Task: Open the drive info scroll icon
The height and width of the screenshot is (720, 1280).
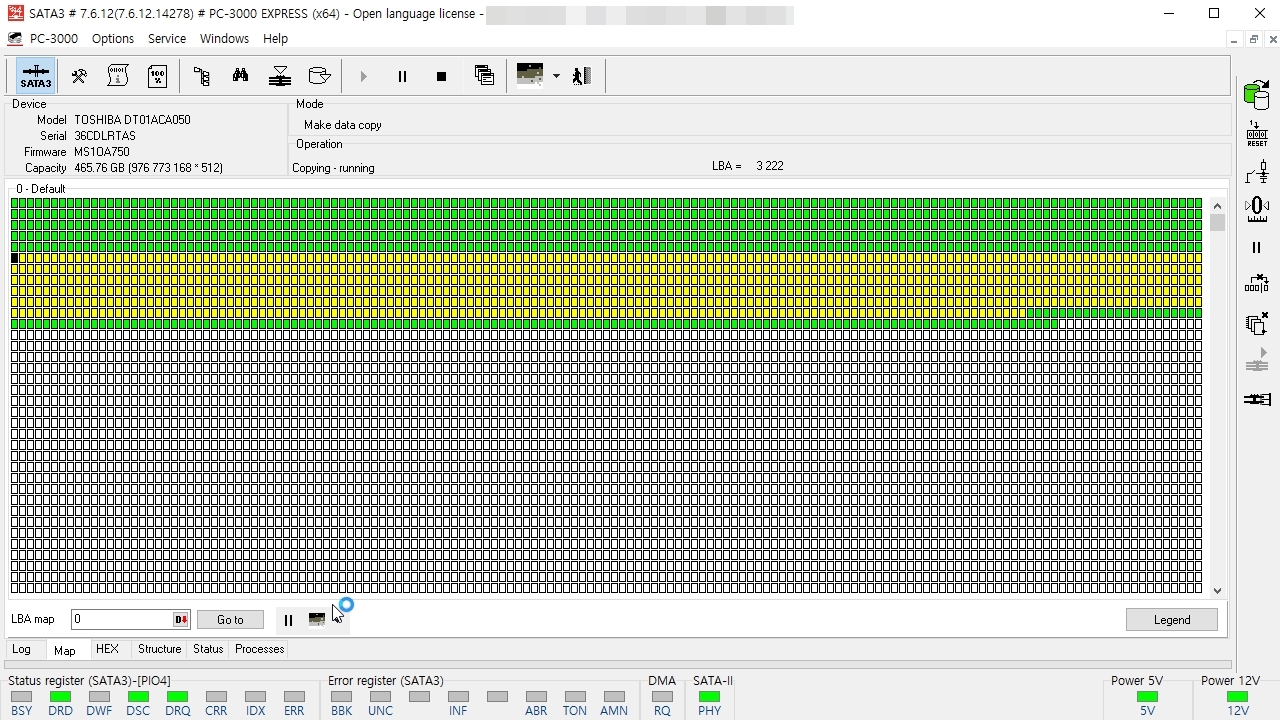Action: click(x=118, y=76)
